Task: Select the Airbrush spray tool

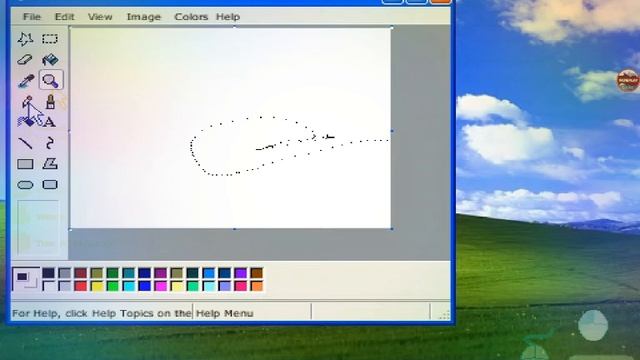Action: click(26, 122)
